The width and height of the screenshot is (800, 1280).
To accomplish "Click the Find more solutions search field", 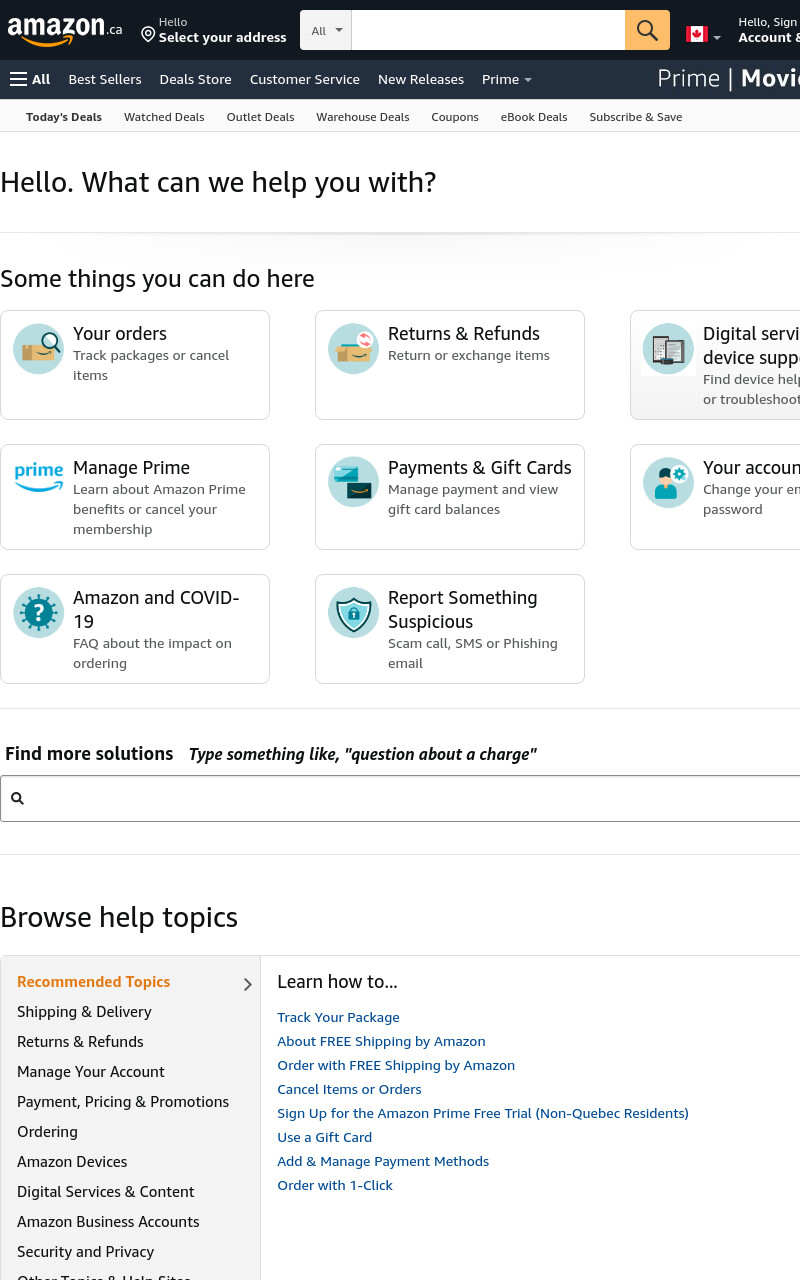I will (x=400, y=798).
